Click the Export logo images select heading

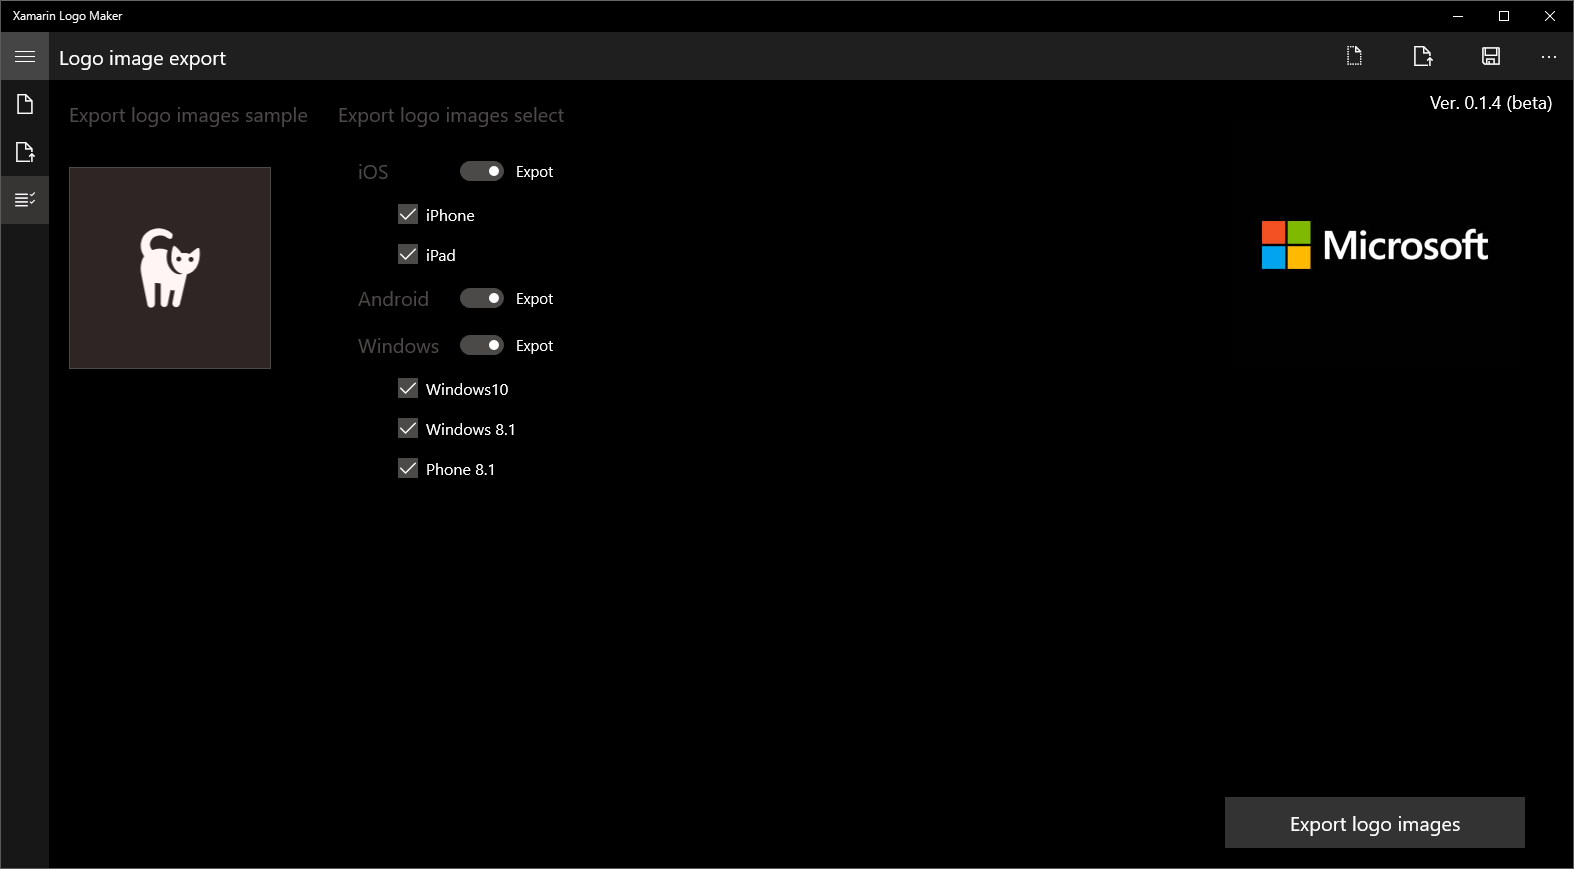(x=451, y=115)
